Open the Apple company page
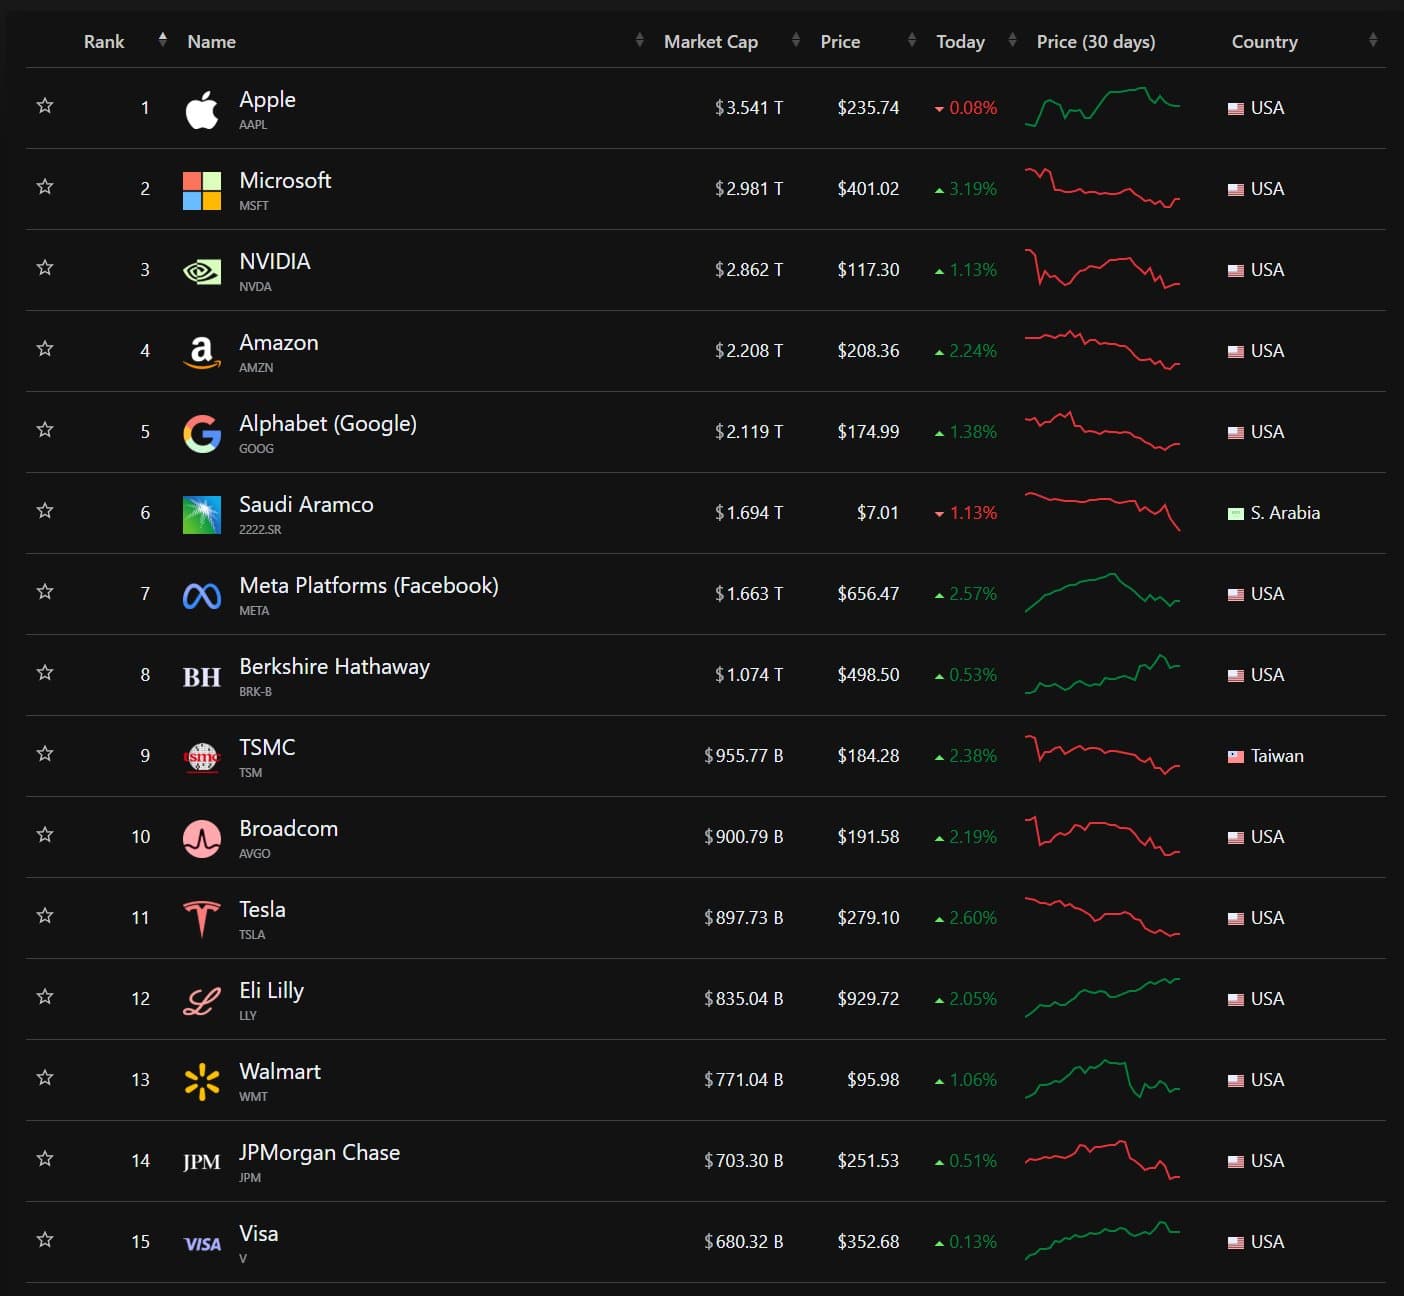 (267, 99)
